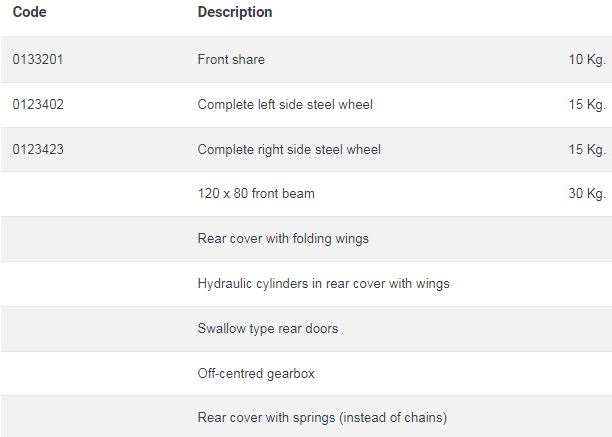Click Complete right side steel wheel text
The height and width of the screenshot is (437, 612).
point(289,150)
